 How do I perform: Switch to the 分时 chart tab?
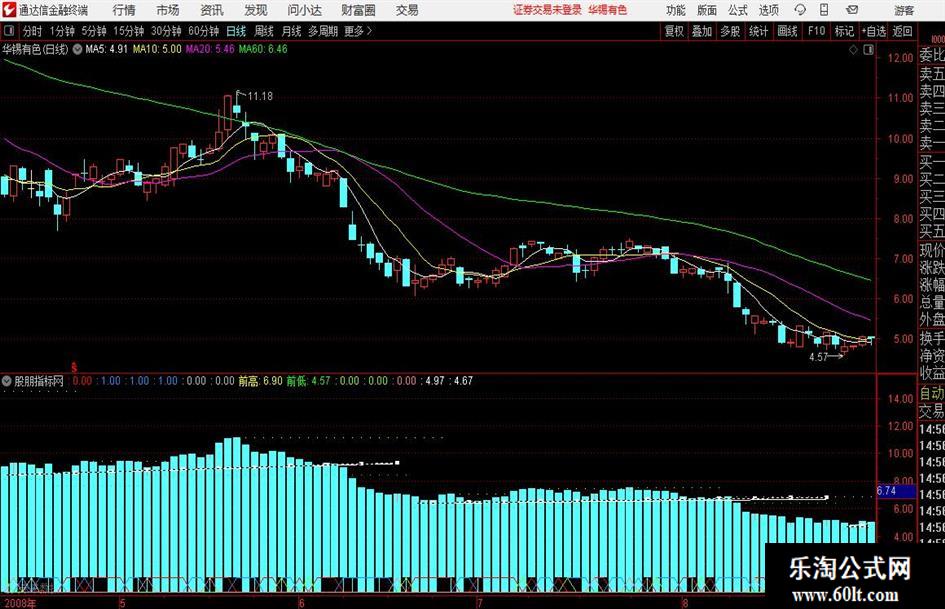[x=33, y=31]
